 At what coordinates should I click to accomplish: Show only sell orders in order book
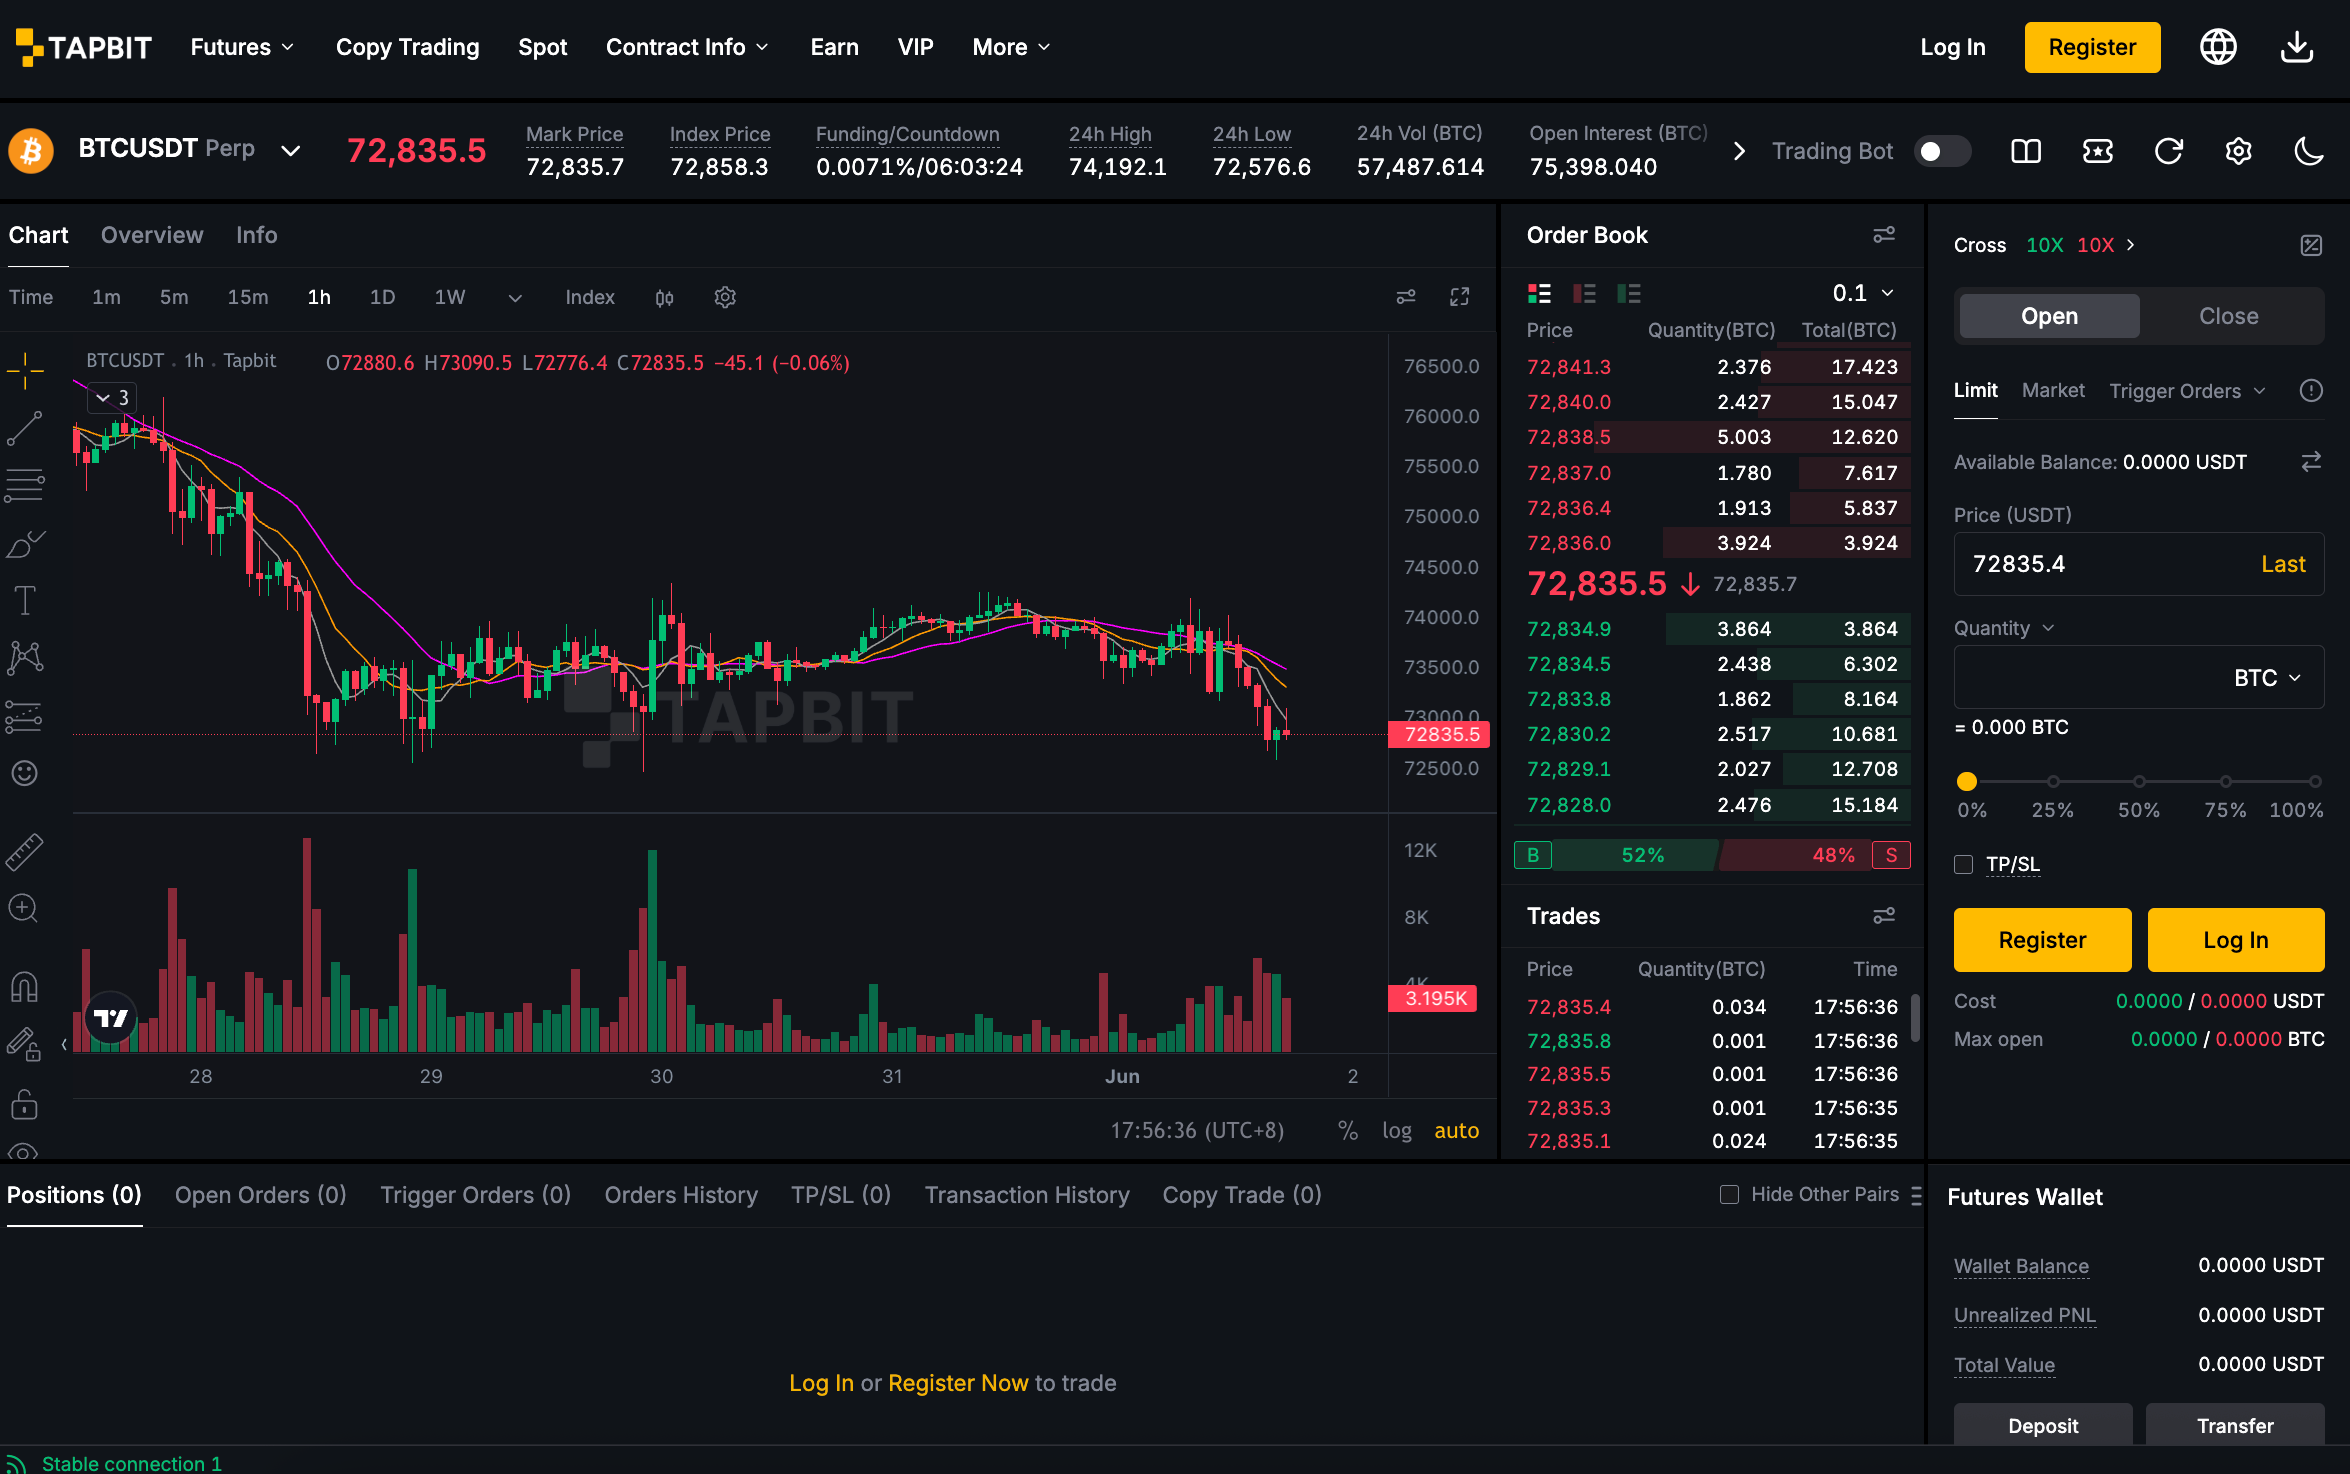click(x=1584, y=293)
